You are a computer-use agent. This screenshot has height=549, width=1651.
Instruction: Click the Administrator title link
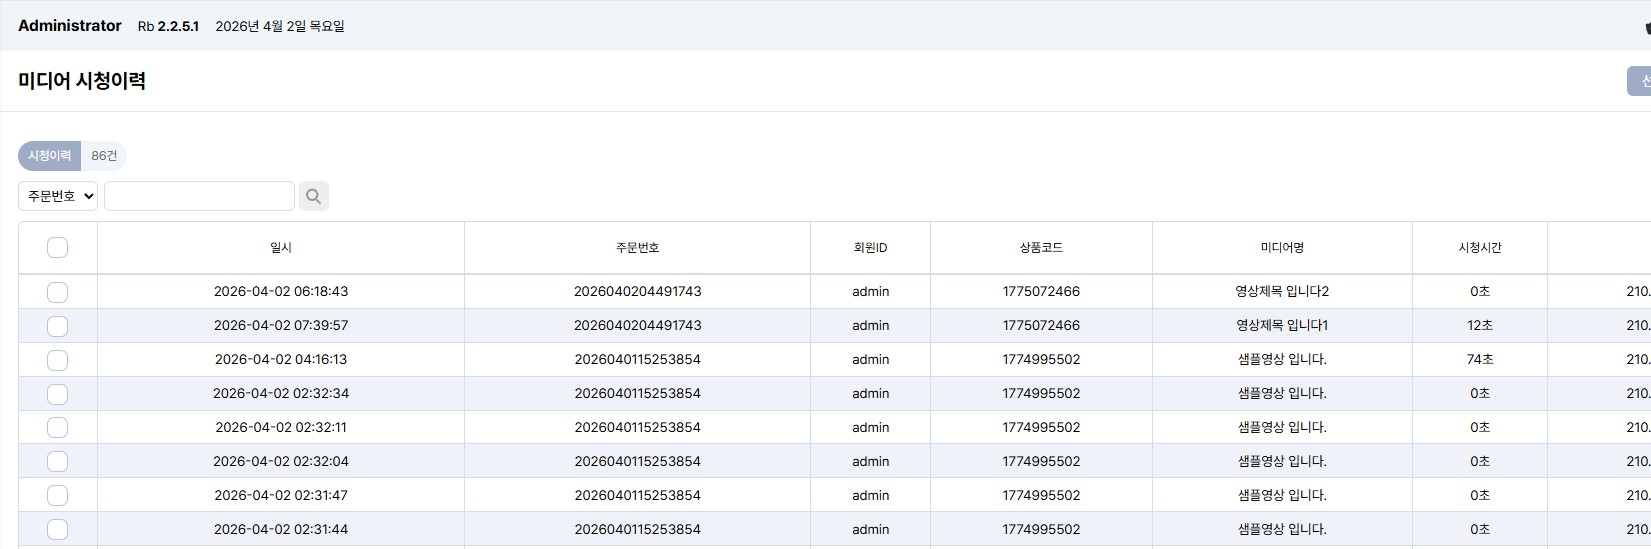pos(70,26)
